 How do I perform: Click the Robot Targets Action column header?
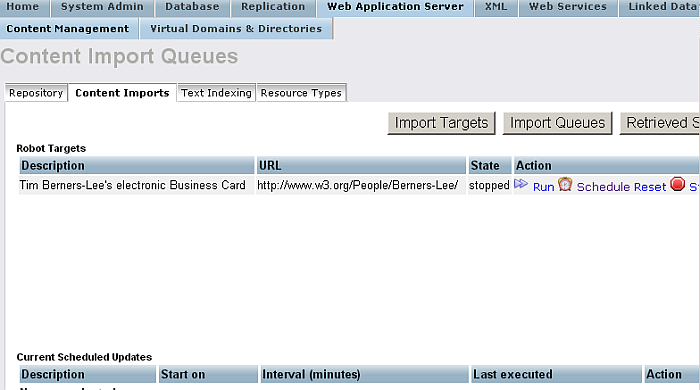point(607,166)
